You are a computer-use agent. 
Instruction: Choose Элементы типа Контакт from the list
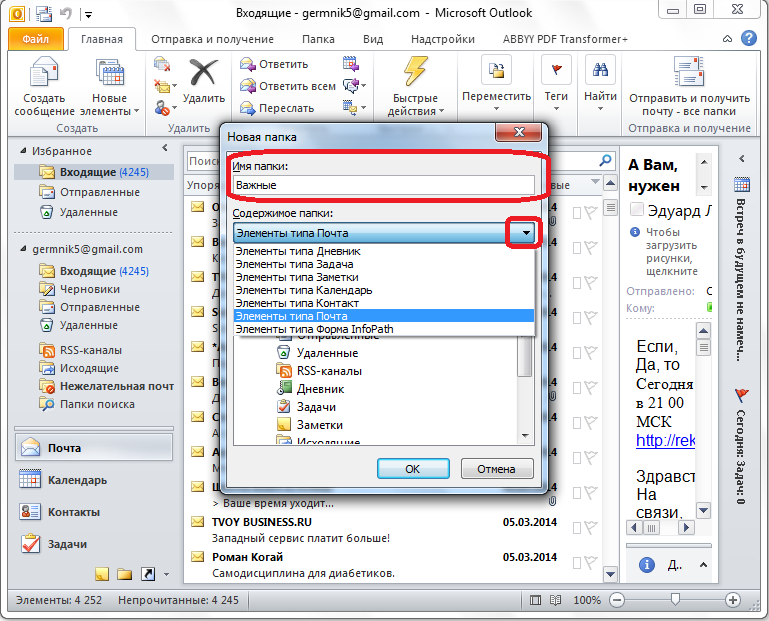coord(384,303)
